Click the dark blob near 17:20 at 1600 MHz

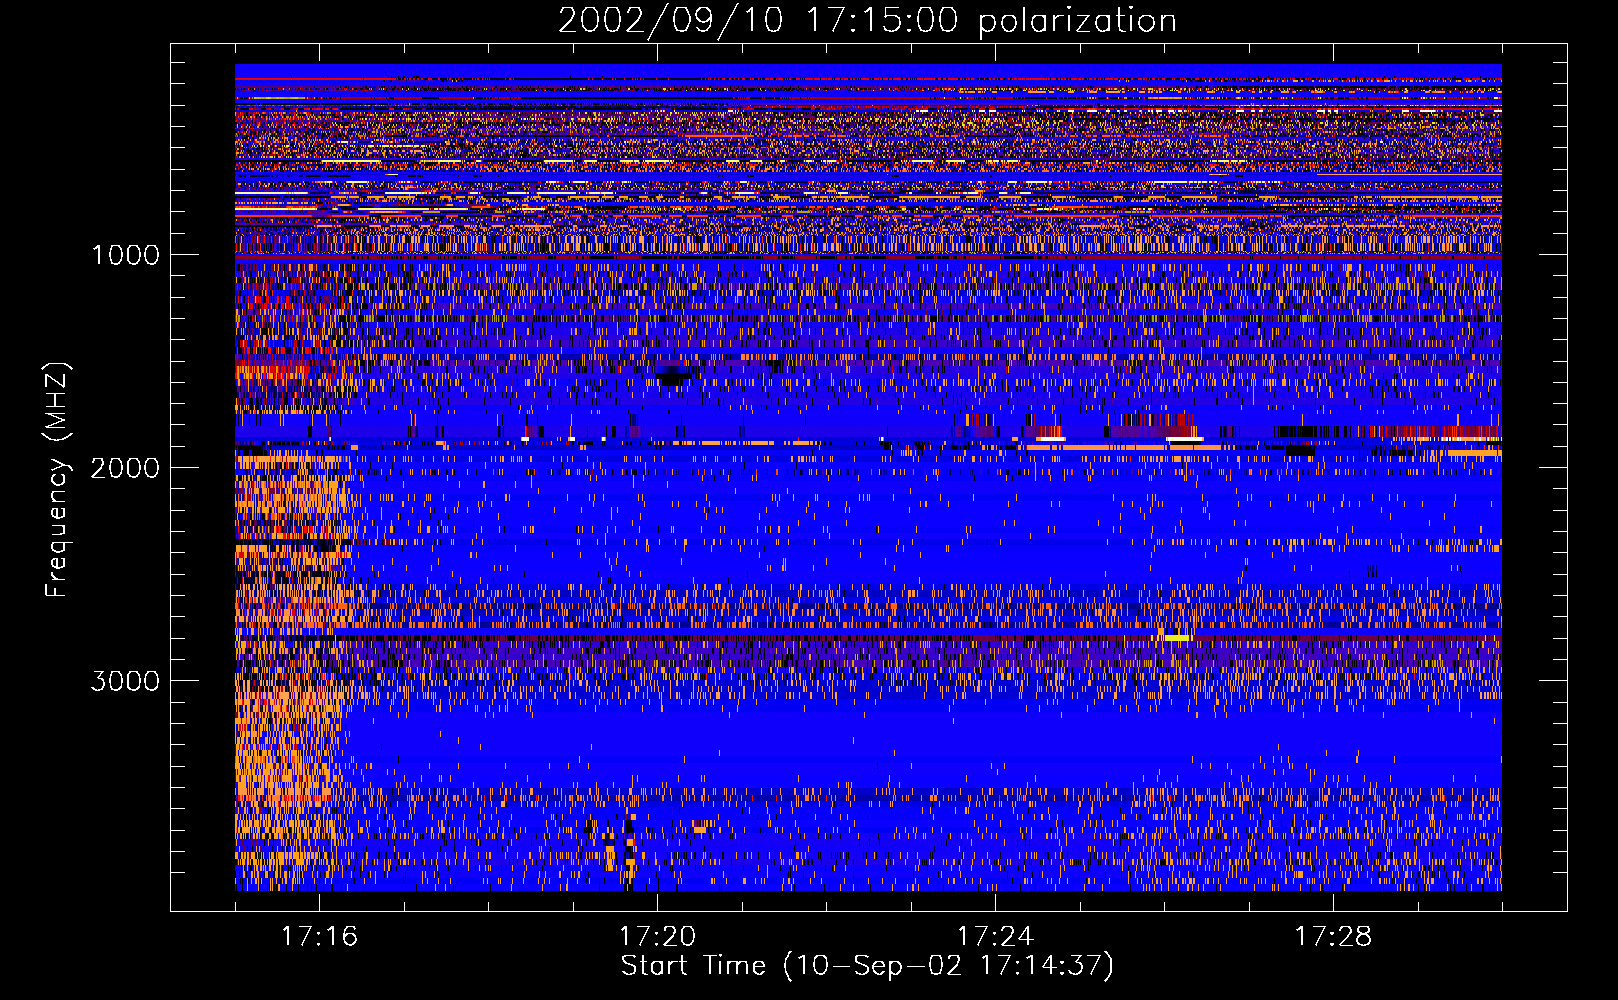(x=675, y=376)
